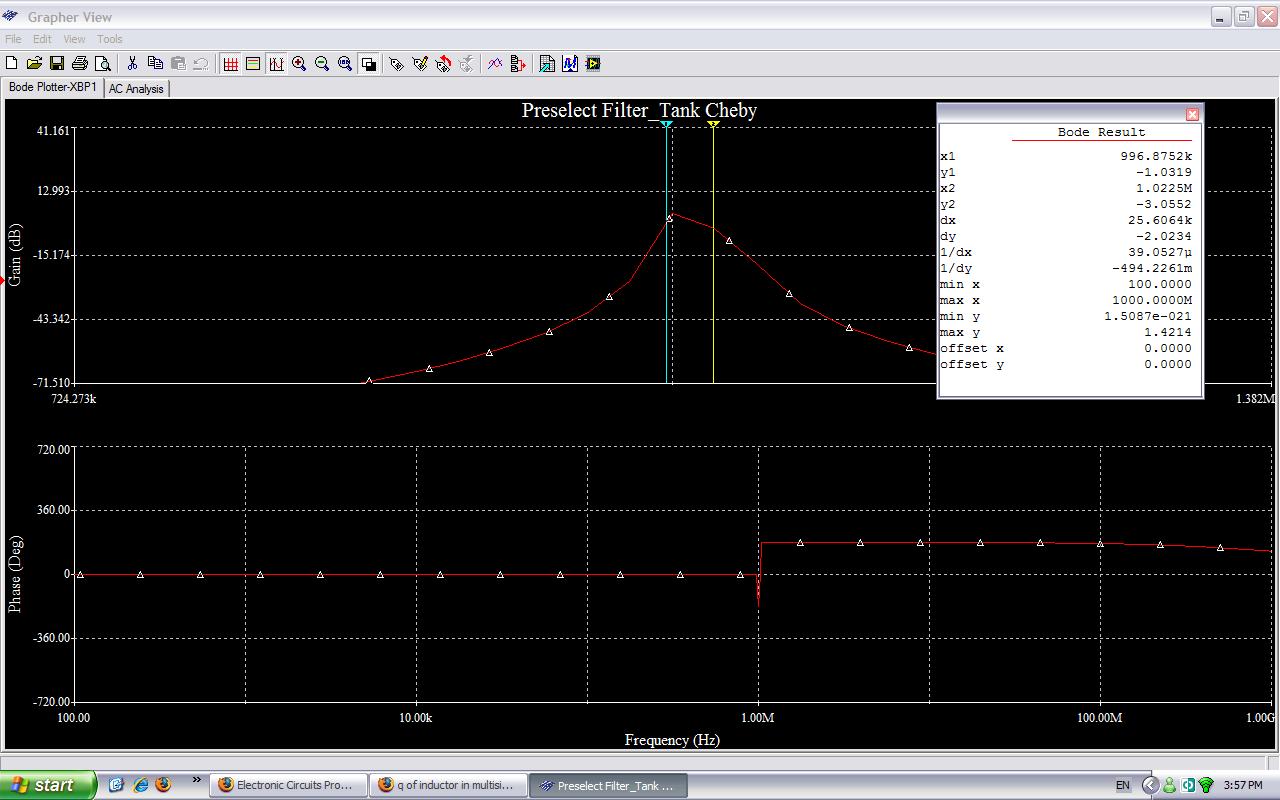Zoom out of the graph
The height and width of the screenshot is (800, 1280).
pyautogui.click(x=322, y=64)
